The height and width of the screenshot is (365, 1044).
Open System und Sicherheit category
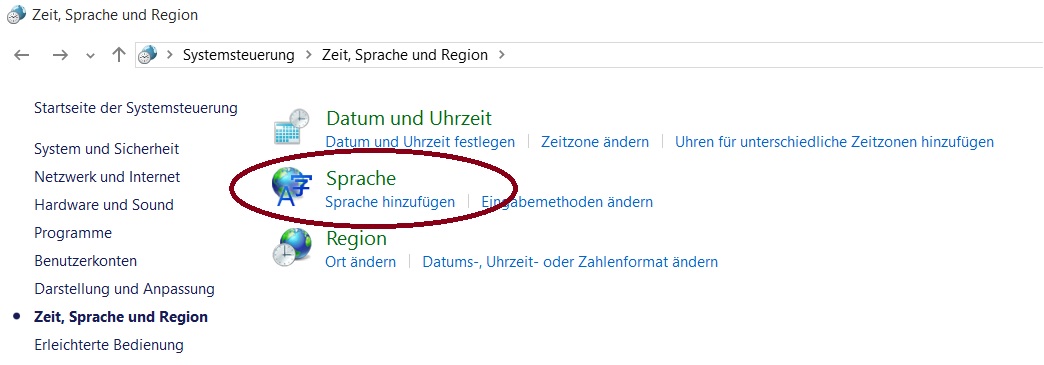click(107, 149)
